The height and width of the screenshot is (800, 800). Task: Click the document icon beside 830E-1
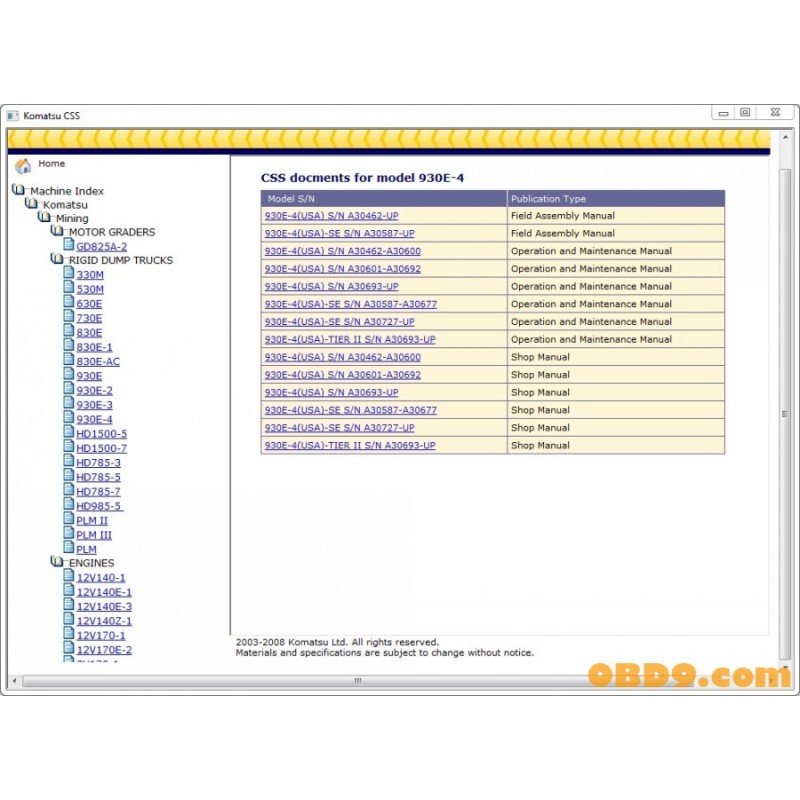[69, 345]
